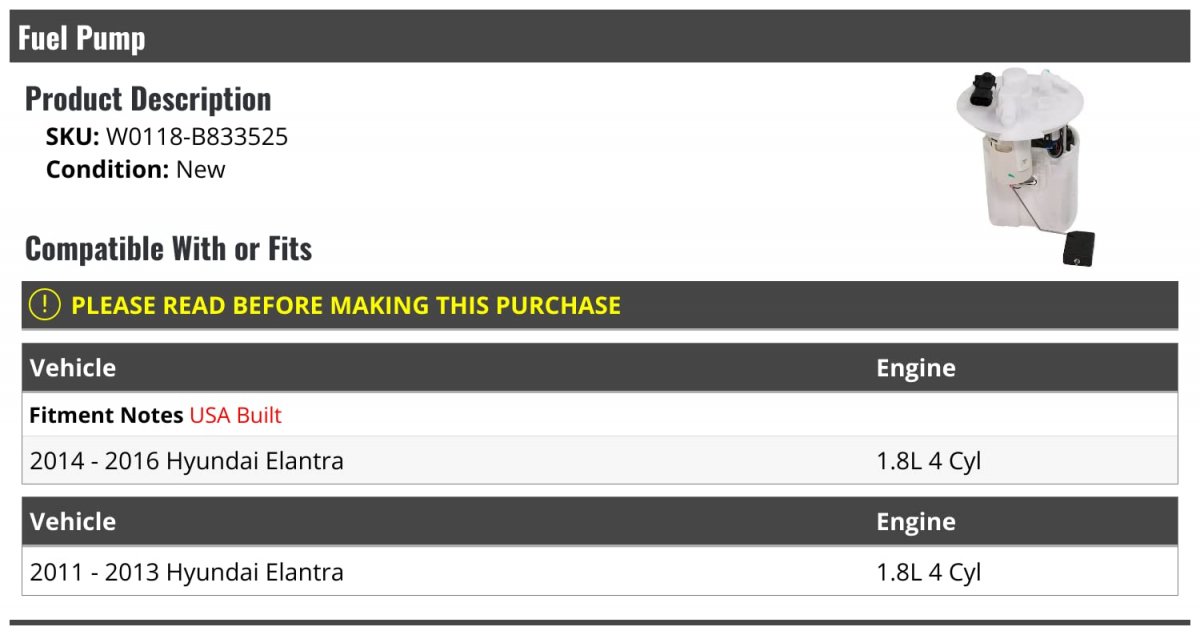Viewport: 1200px width, 635px height.
Task: Click the bold 'Condition:' label
Action: (x=108, y=169)
